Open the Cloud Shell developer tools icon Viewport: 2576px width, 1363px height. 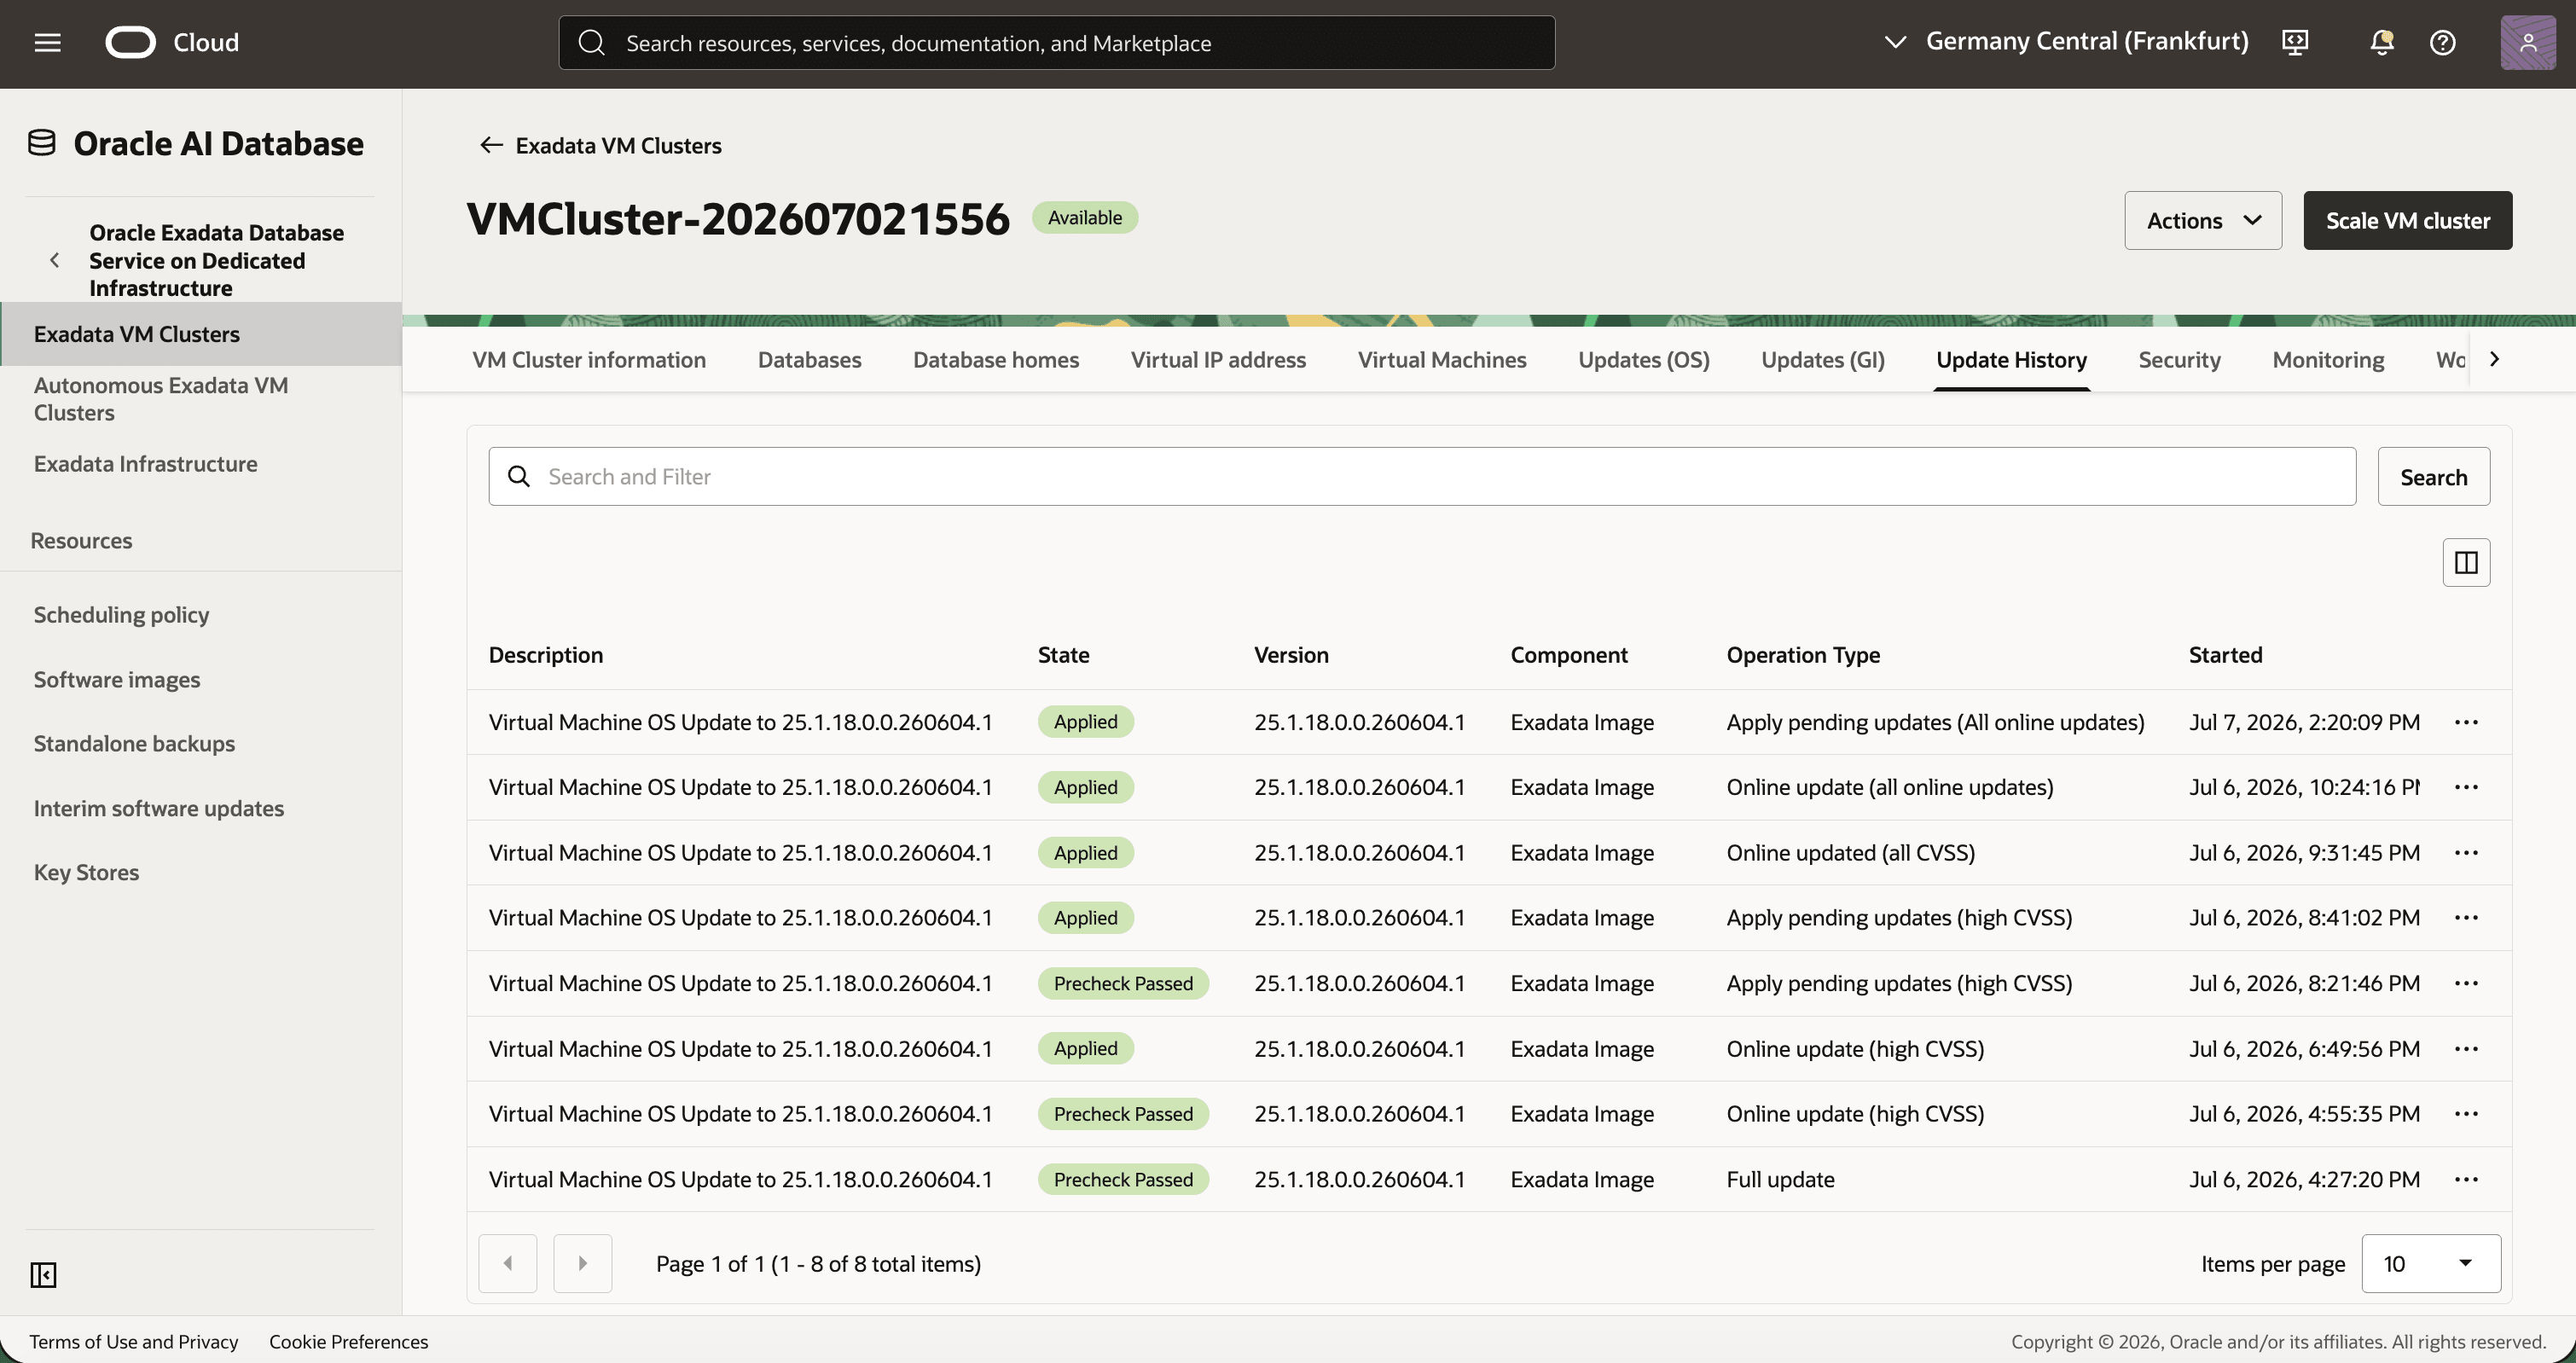point(2295,42)
